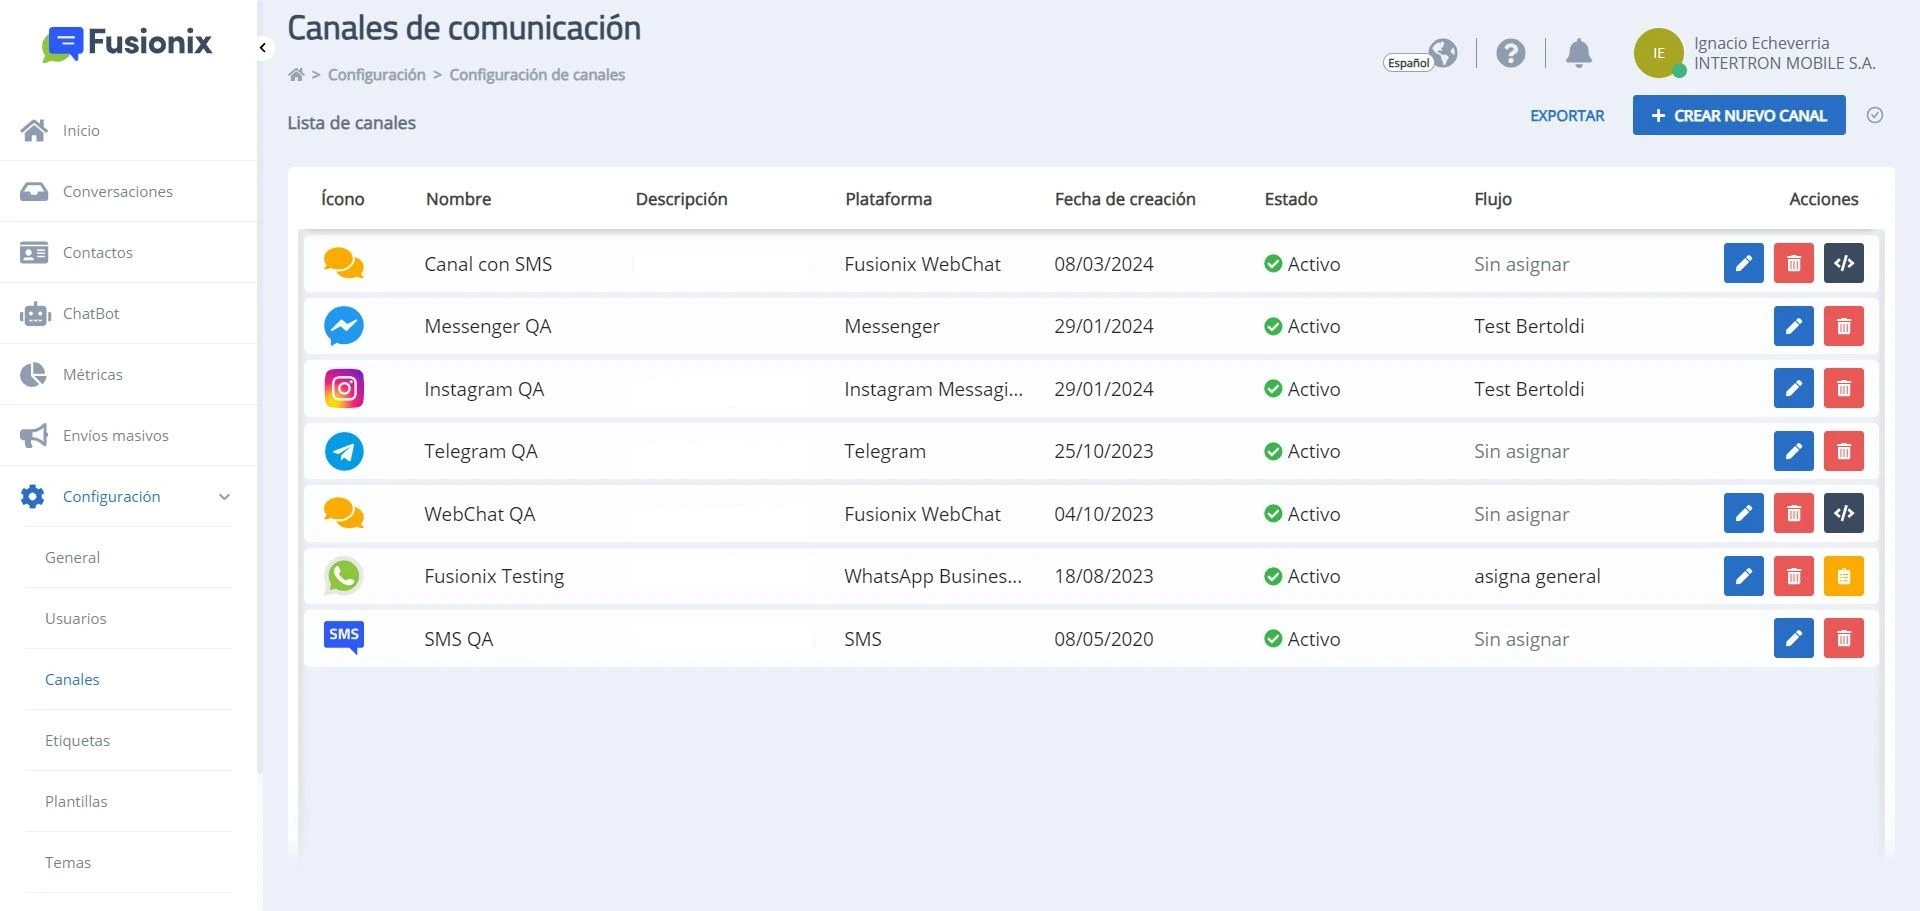Click Telegram QA channel name
Image resolution: width=1920 pixels, height=911 pixels.
coord(481,451)
